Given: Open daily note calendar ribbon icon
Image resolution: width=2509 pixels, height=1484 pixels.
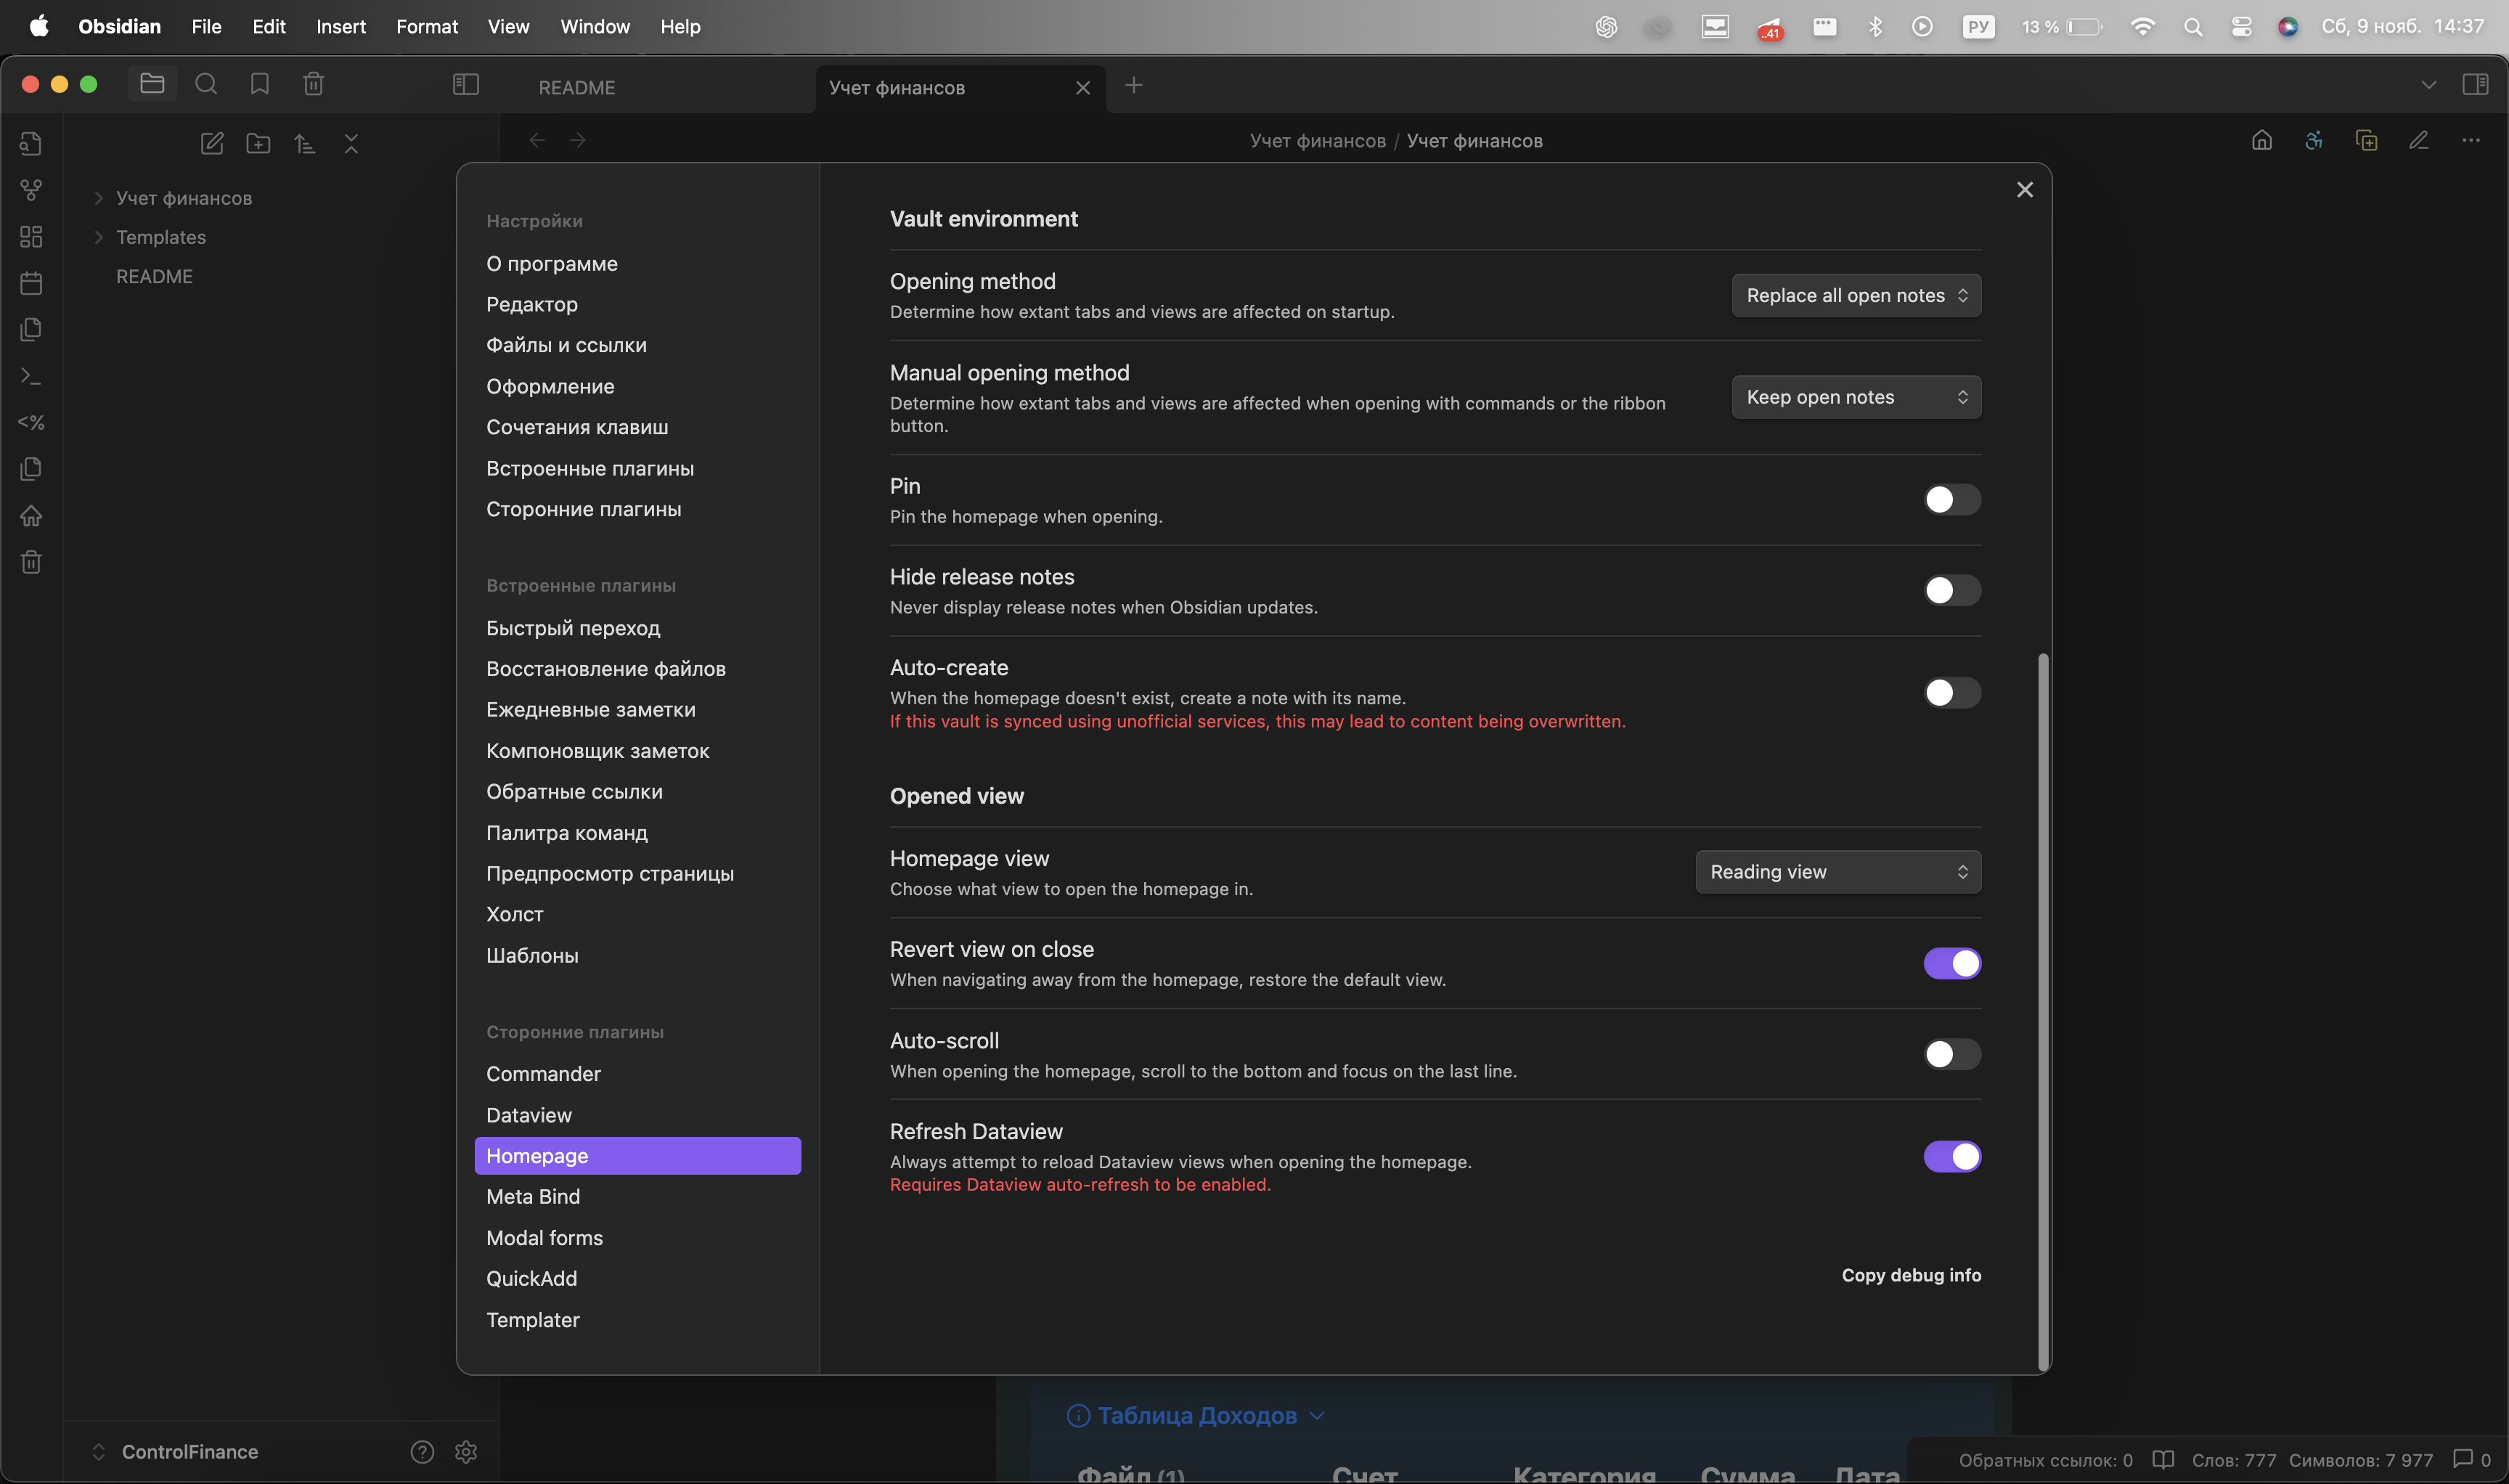Looking at the screenshot, I should click(x=31, y=283).
